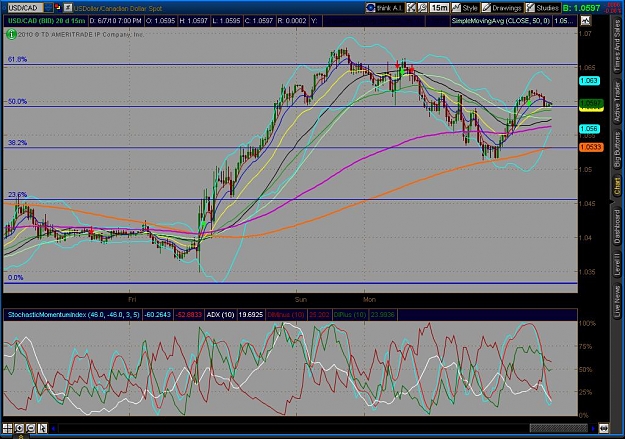
Task: Click the small colored link icon beside symbol box
Action: [58, 7]
